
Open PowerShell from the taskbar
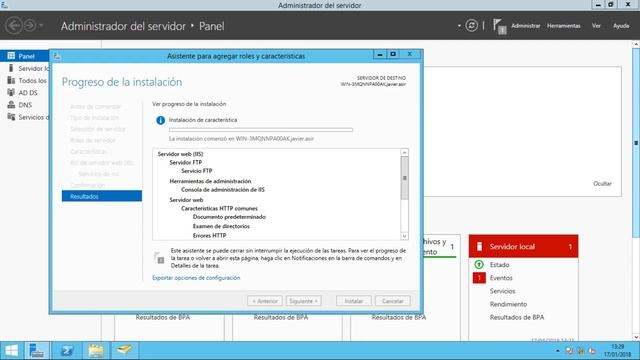pos(67,351)
